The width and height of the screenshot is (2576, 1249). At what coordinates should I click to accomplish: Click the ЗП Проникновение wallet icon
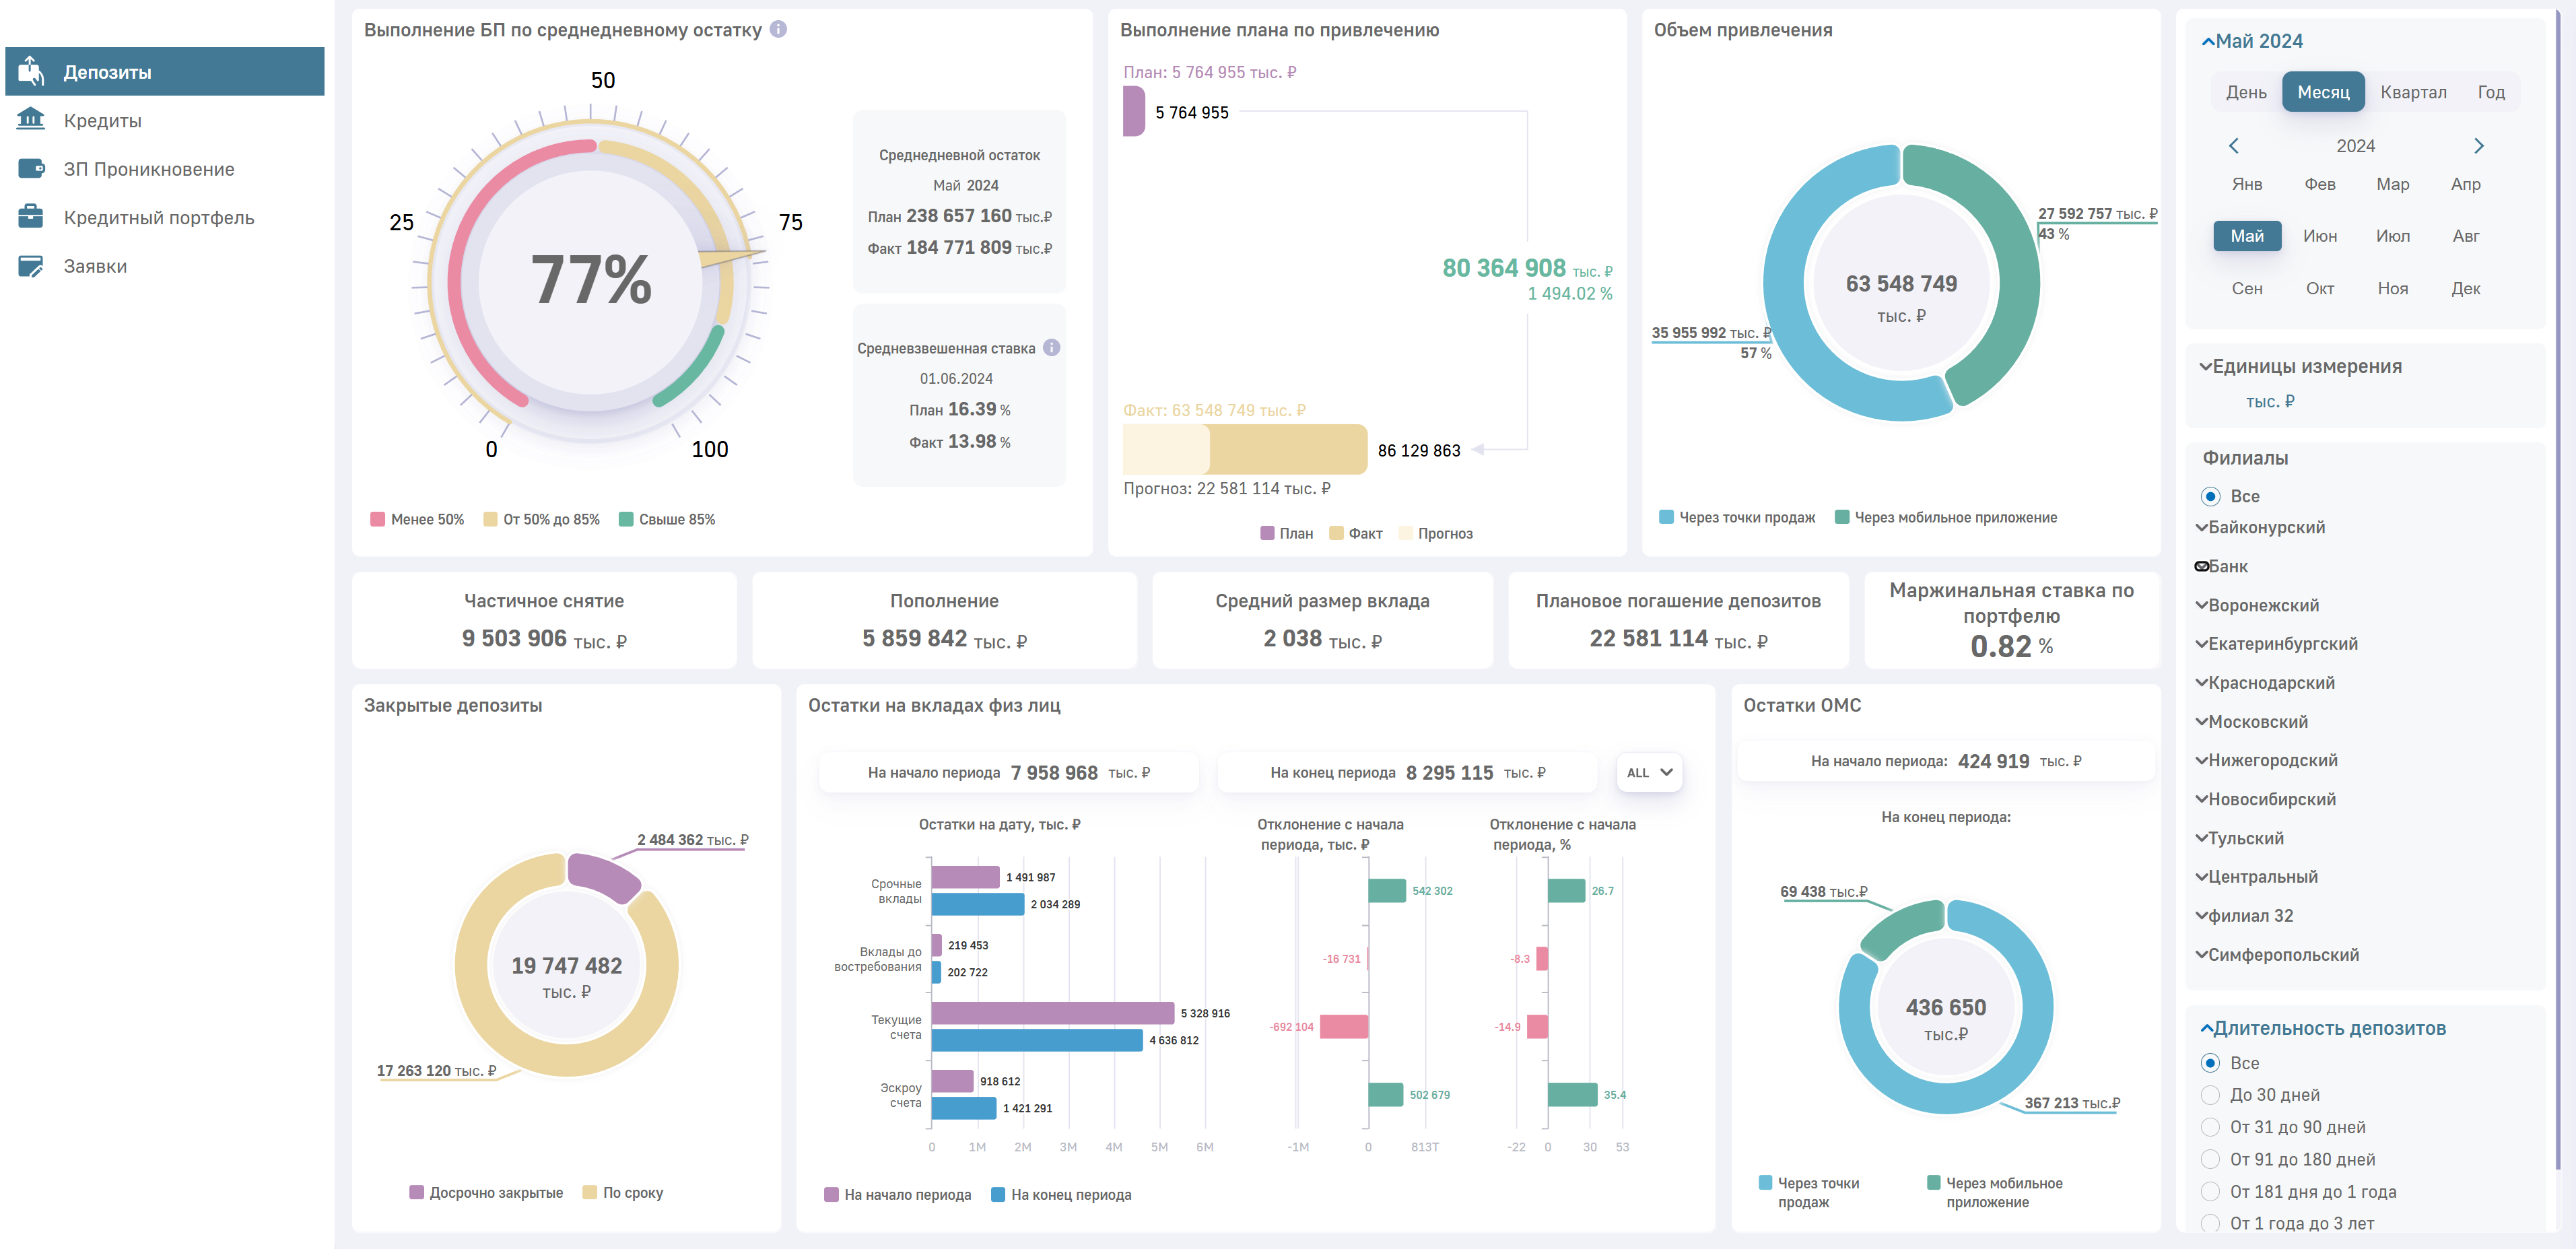[x=31, y=168]
